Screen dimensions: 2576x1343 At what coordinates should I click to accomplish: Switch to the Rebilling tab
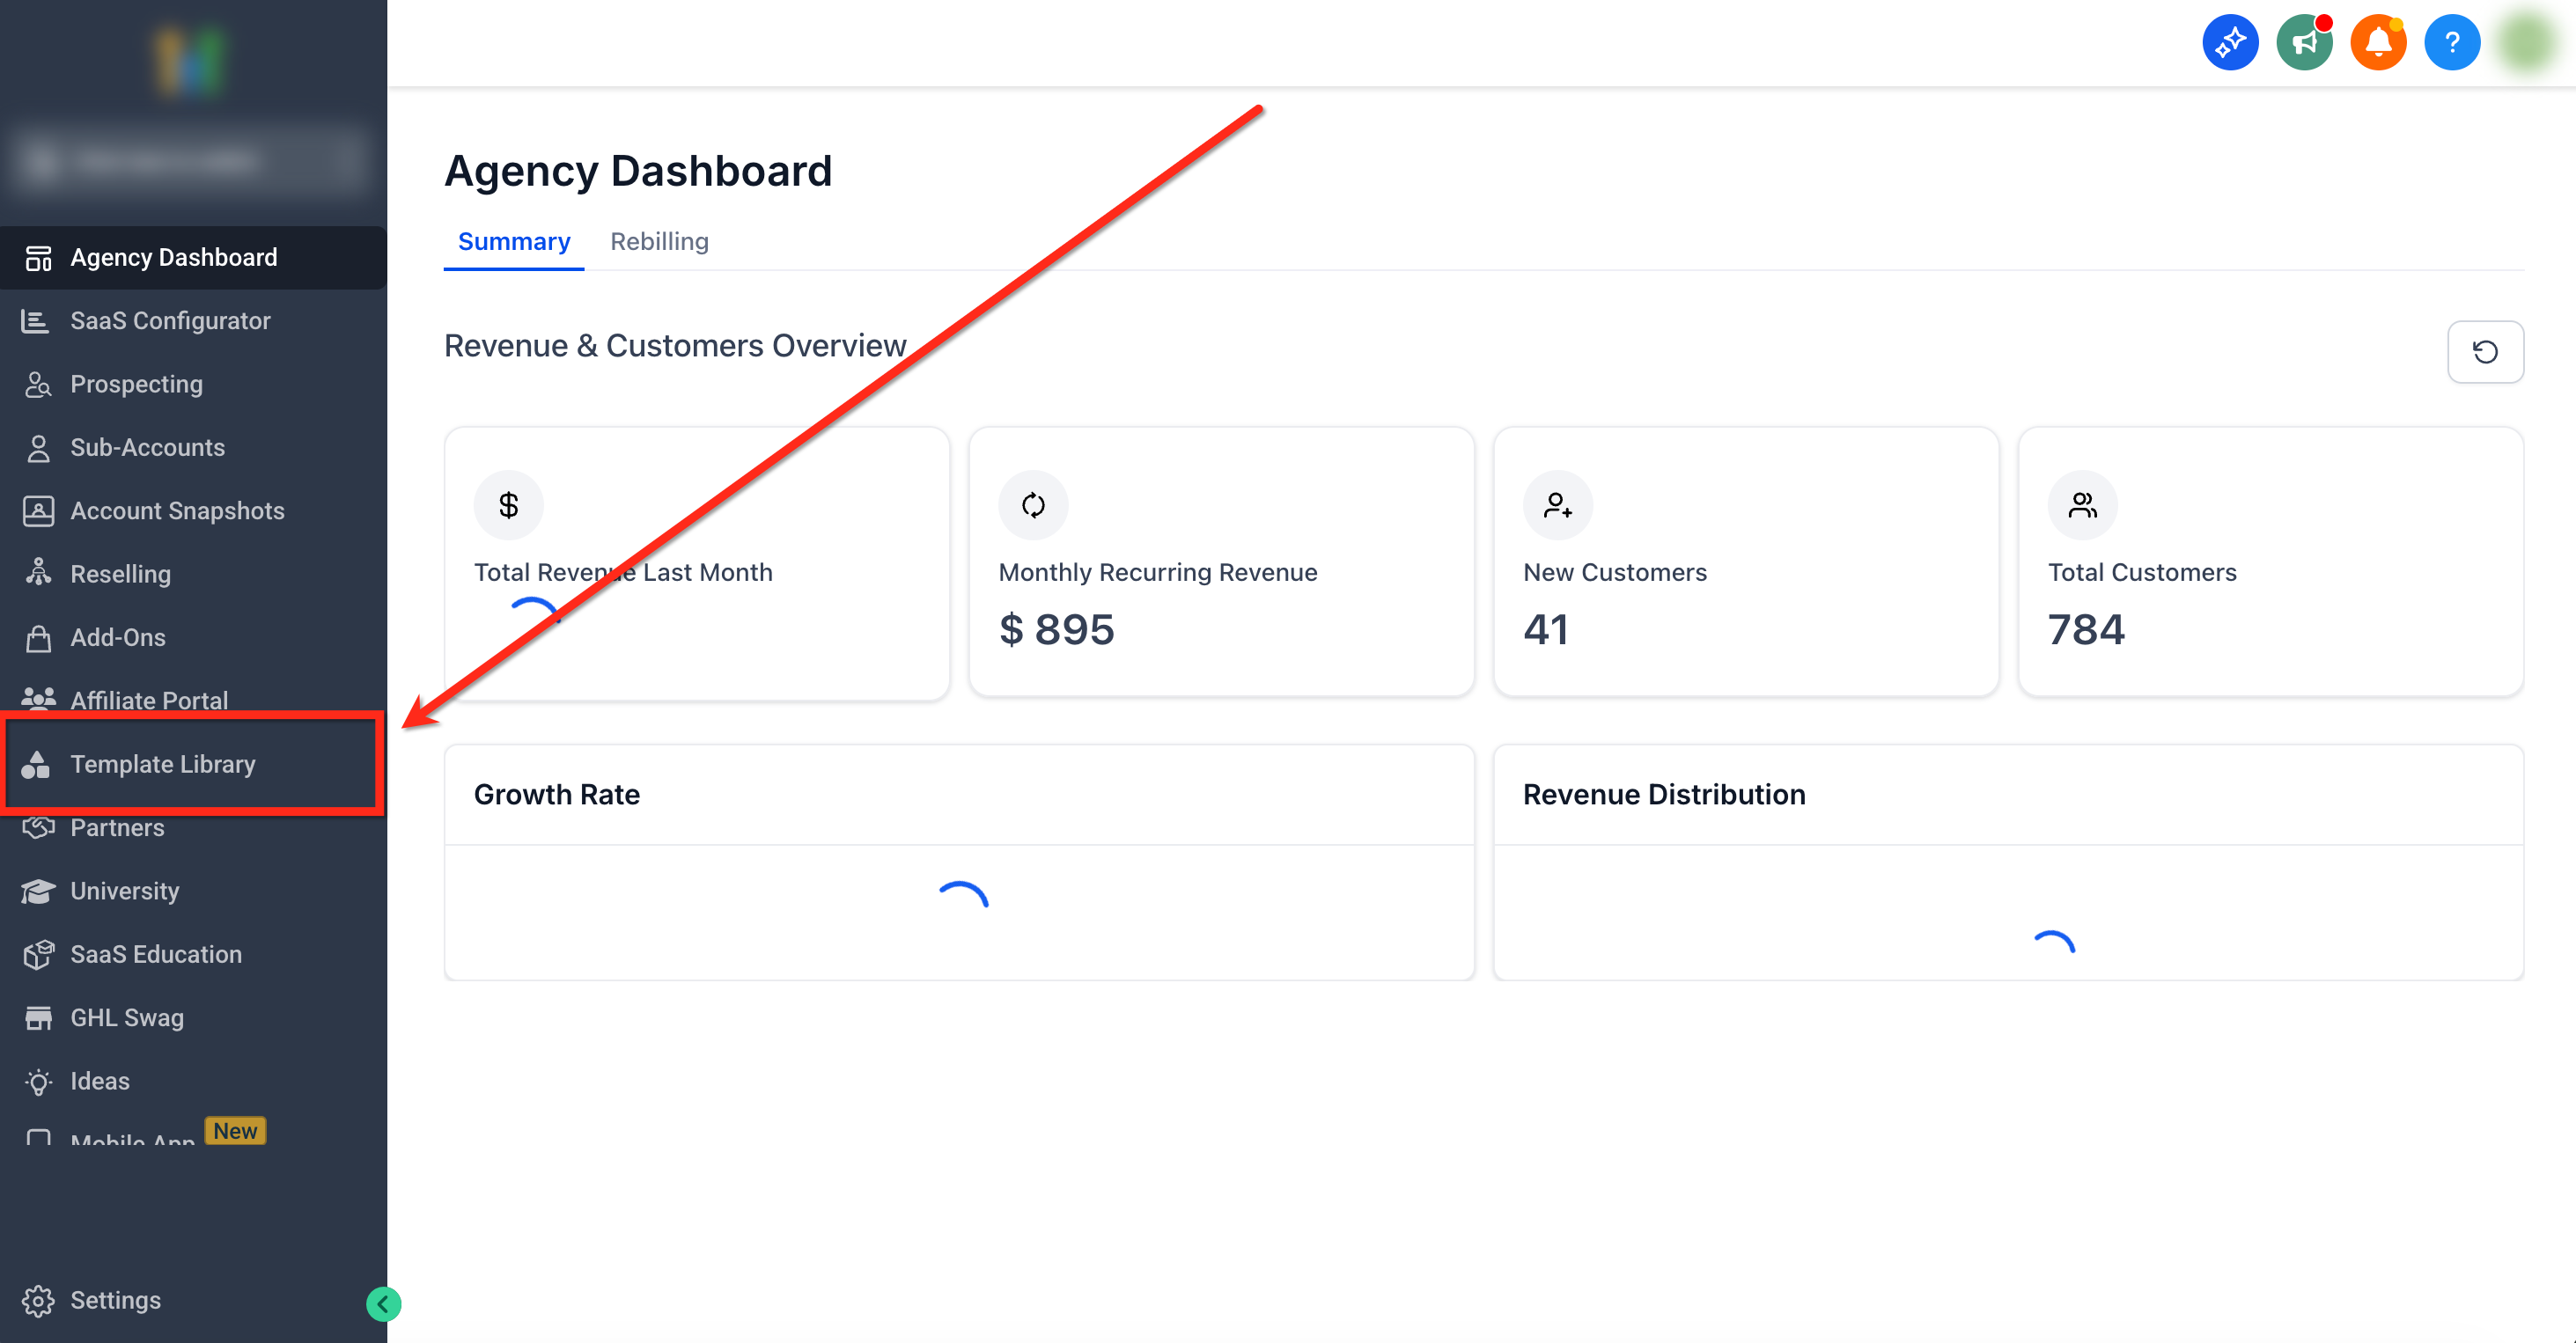[x=659, y=242]
